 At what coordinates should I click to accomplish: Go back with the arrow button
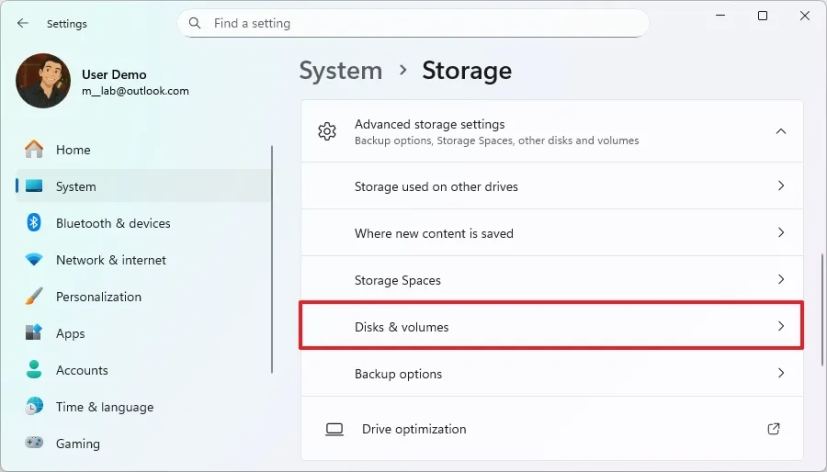pos(23,23)
